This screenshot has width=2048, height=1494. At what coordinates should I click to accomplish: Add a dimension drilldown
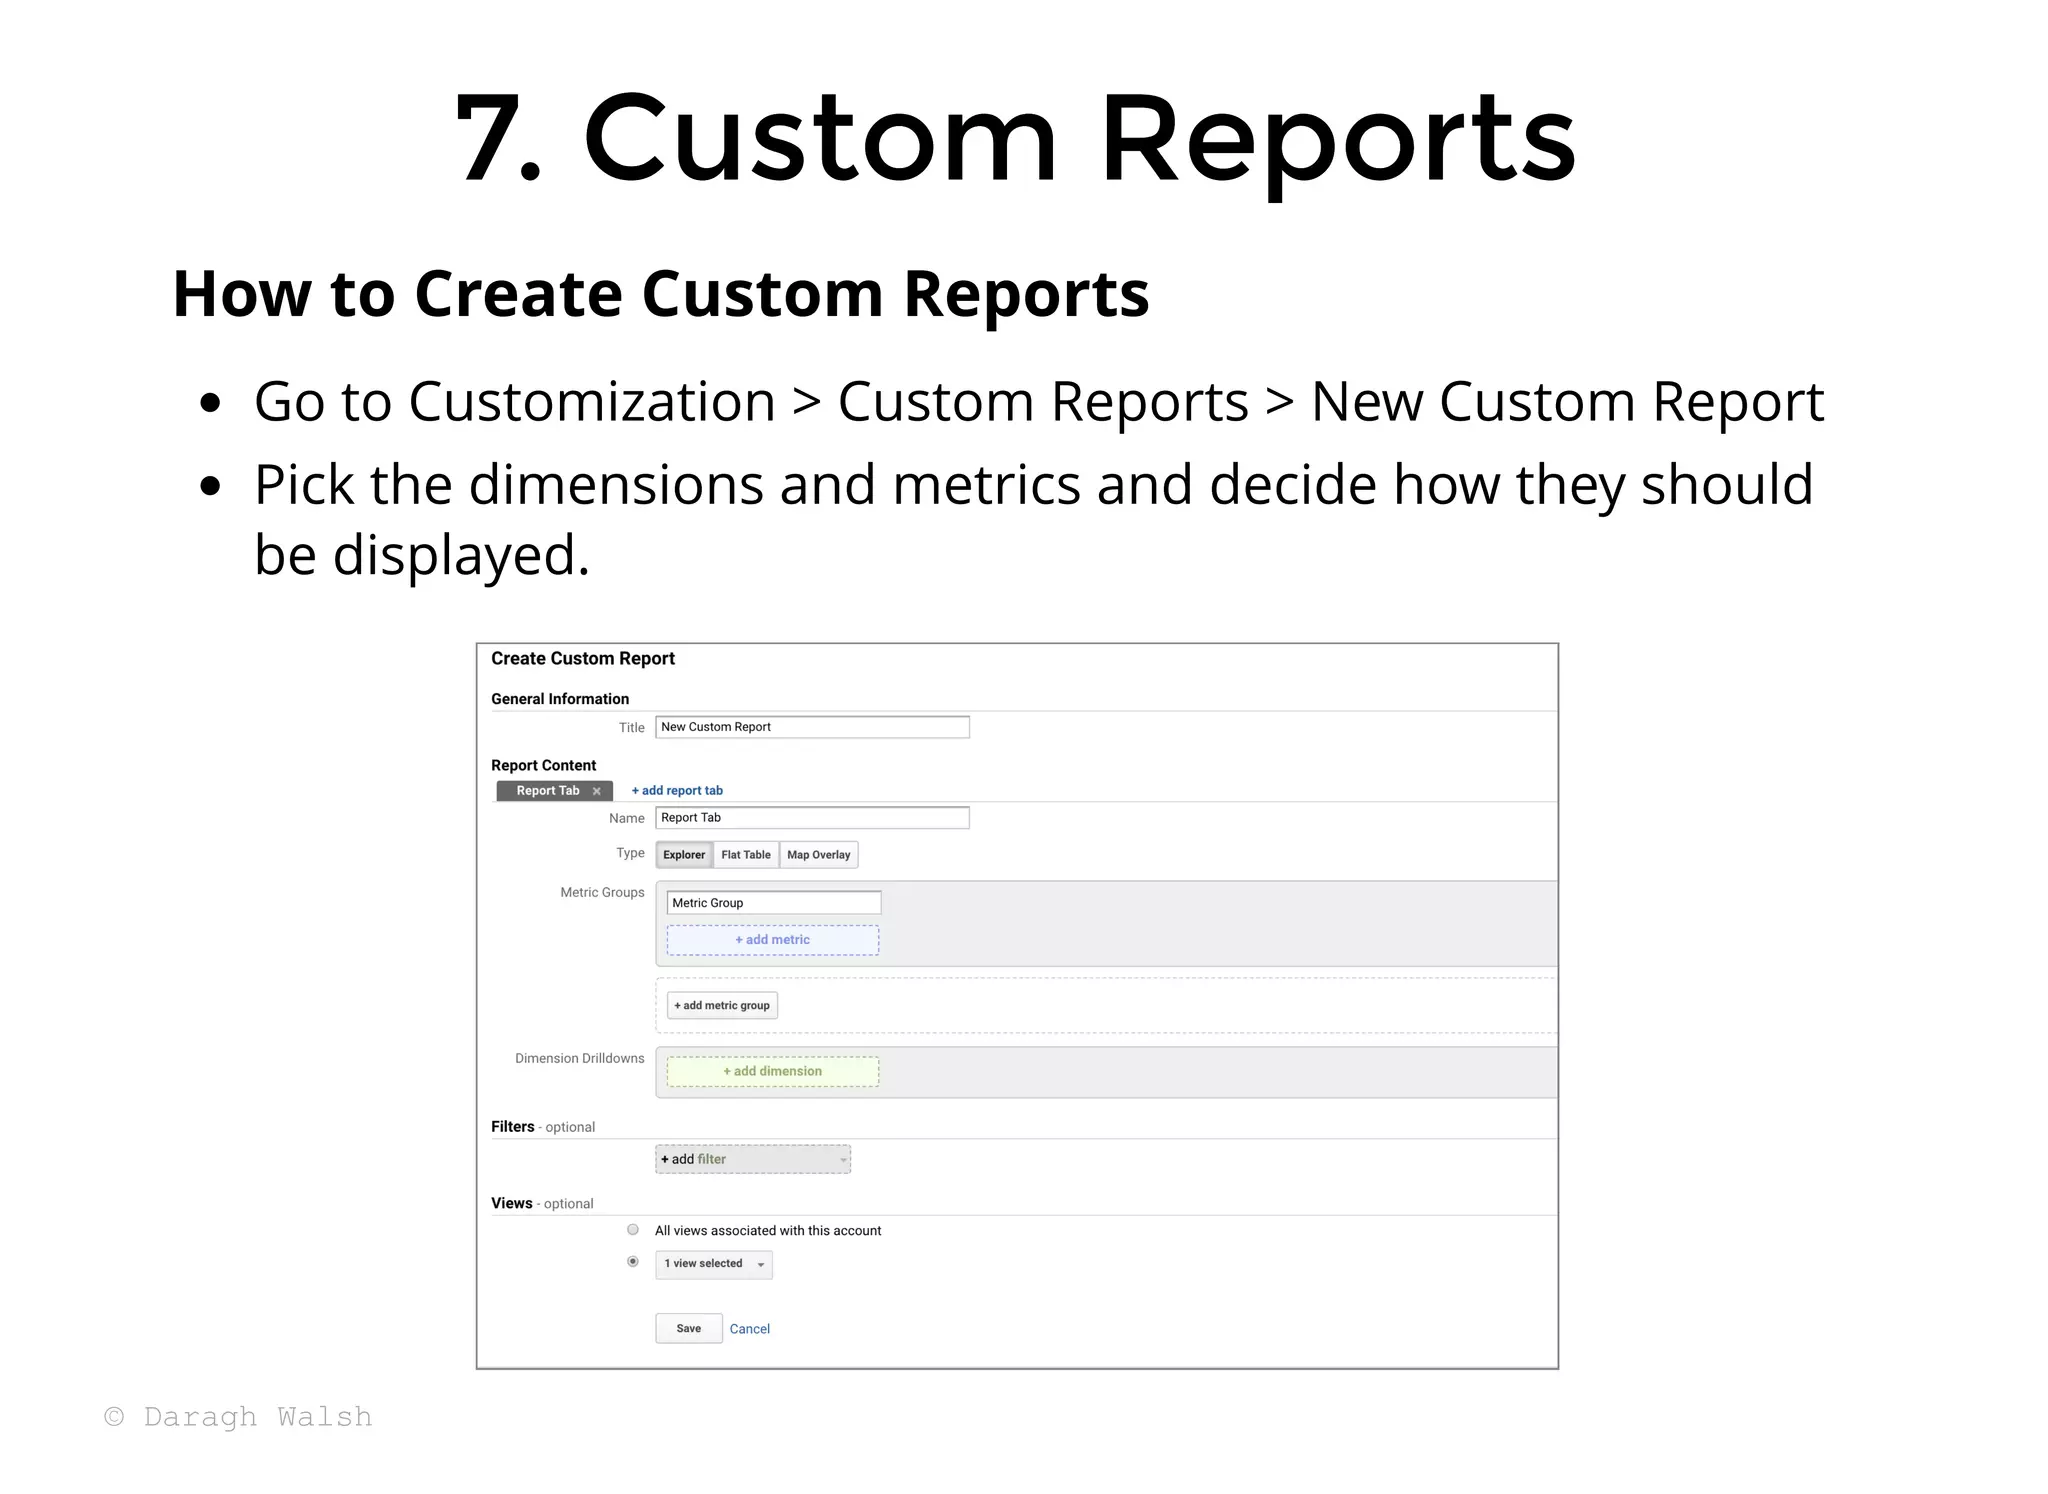point(773,1072)
